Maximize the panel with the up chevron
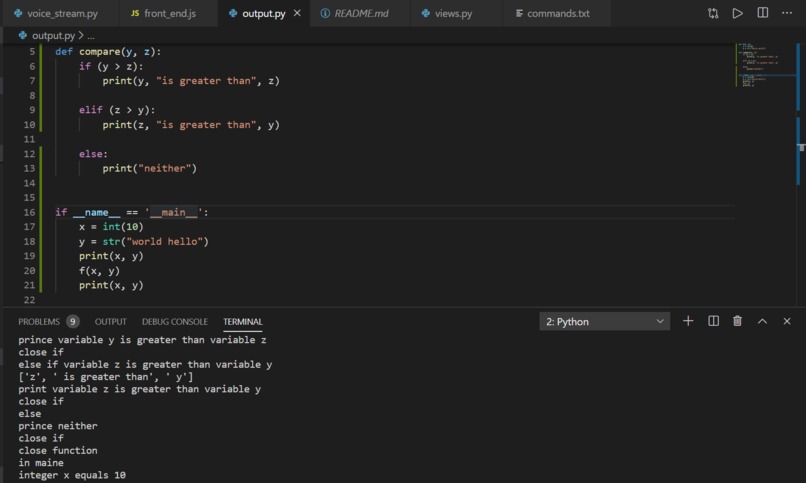Screen dimensions: 806x483 pos(762,321)
